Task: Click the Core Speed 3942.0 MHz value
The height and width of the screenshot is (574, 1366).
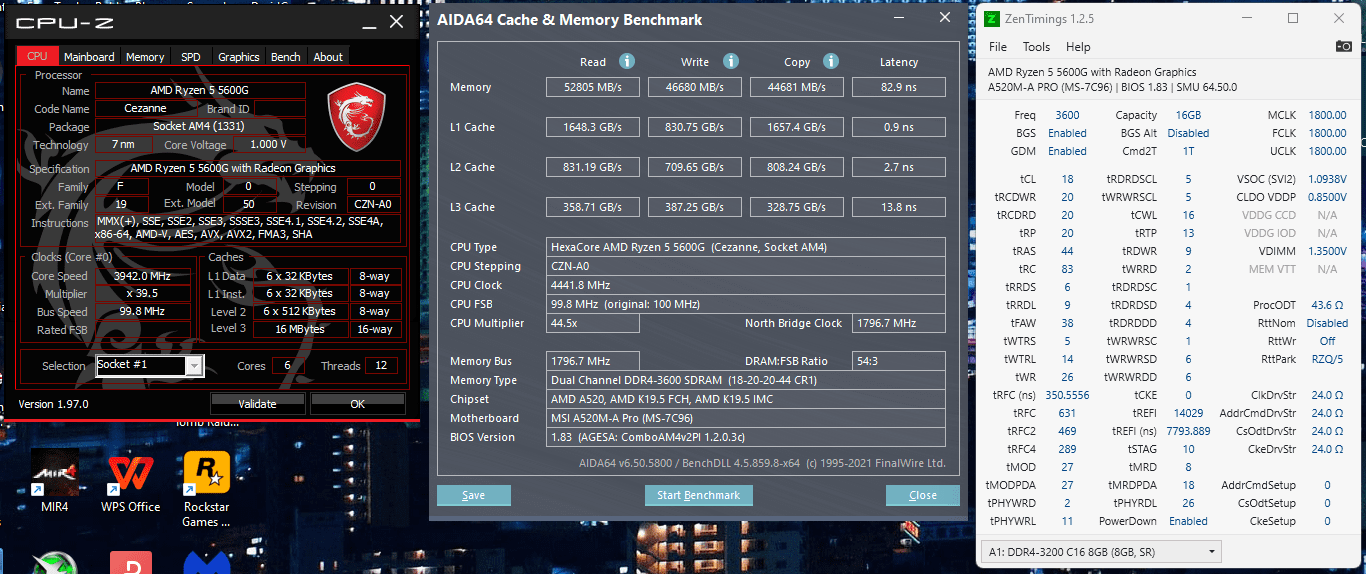Action: tap(142, 276)
